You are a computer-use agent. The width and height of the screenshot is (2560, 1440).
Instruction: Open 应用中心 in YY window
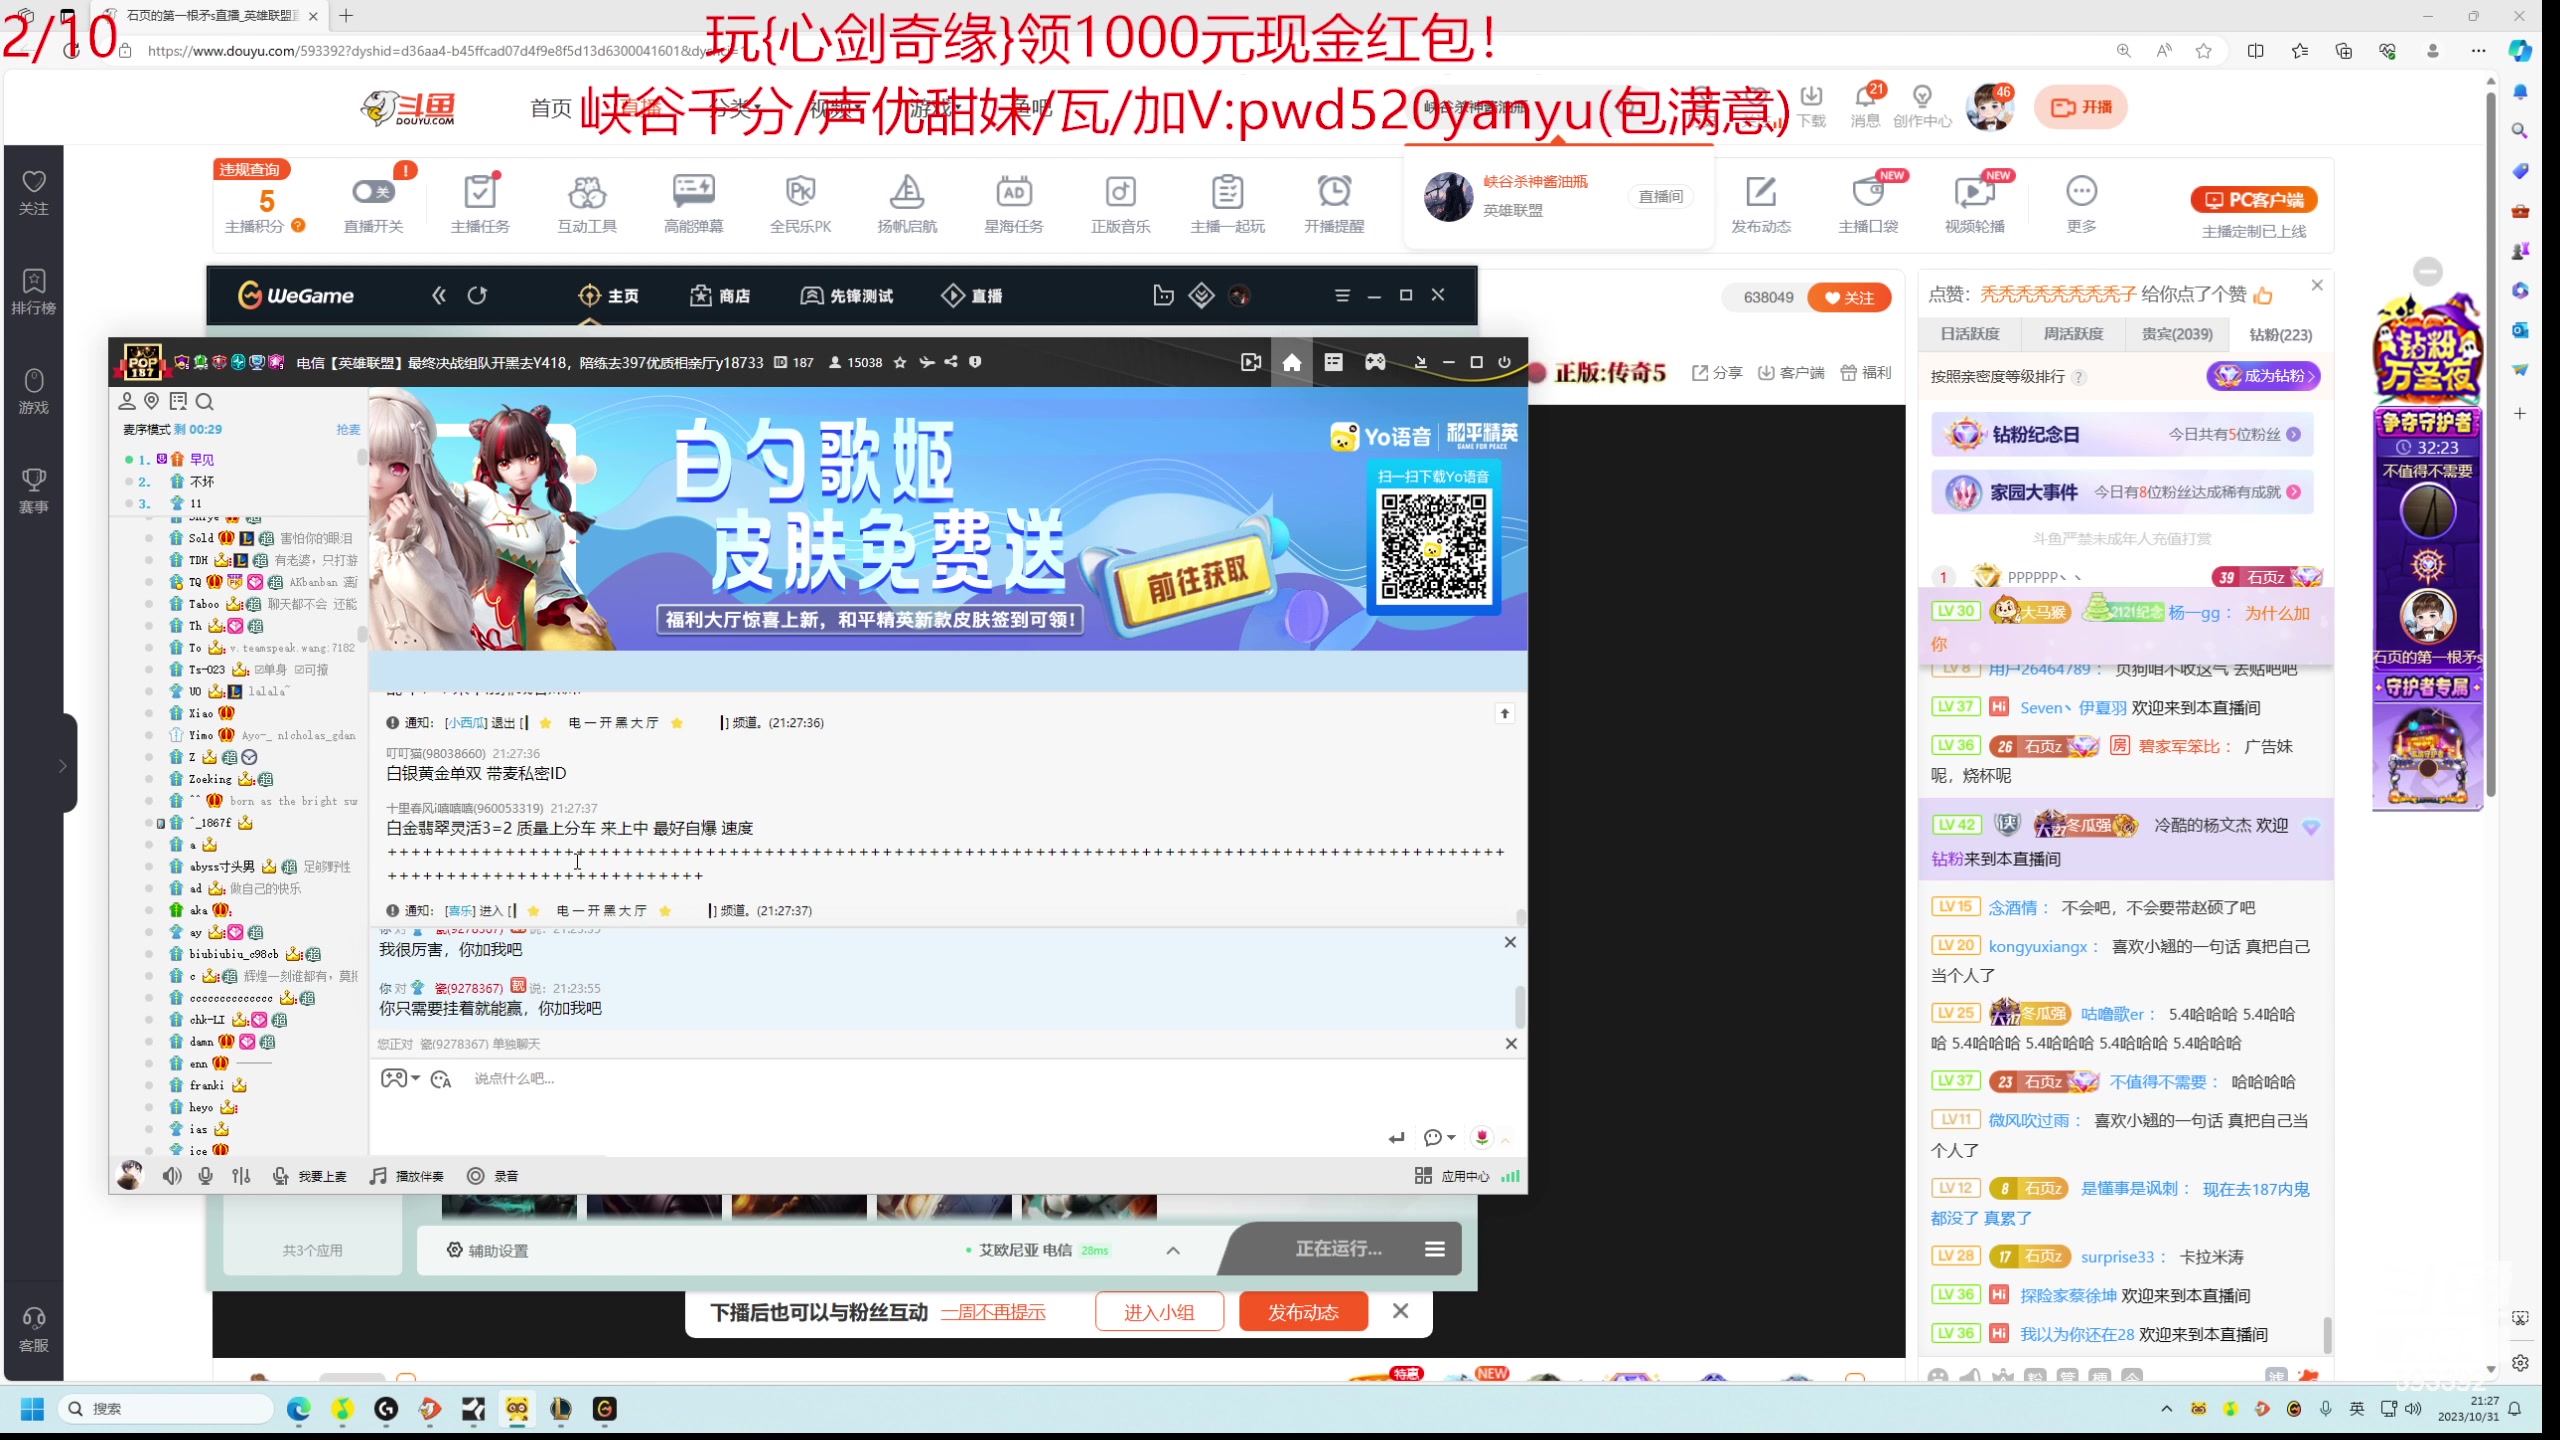point(1452,1176)
